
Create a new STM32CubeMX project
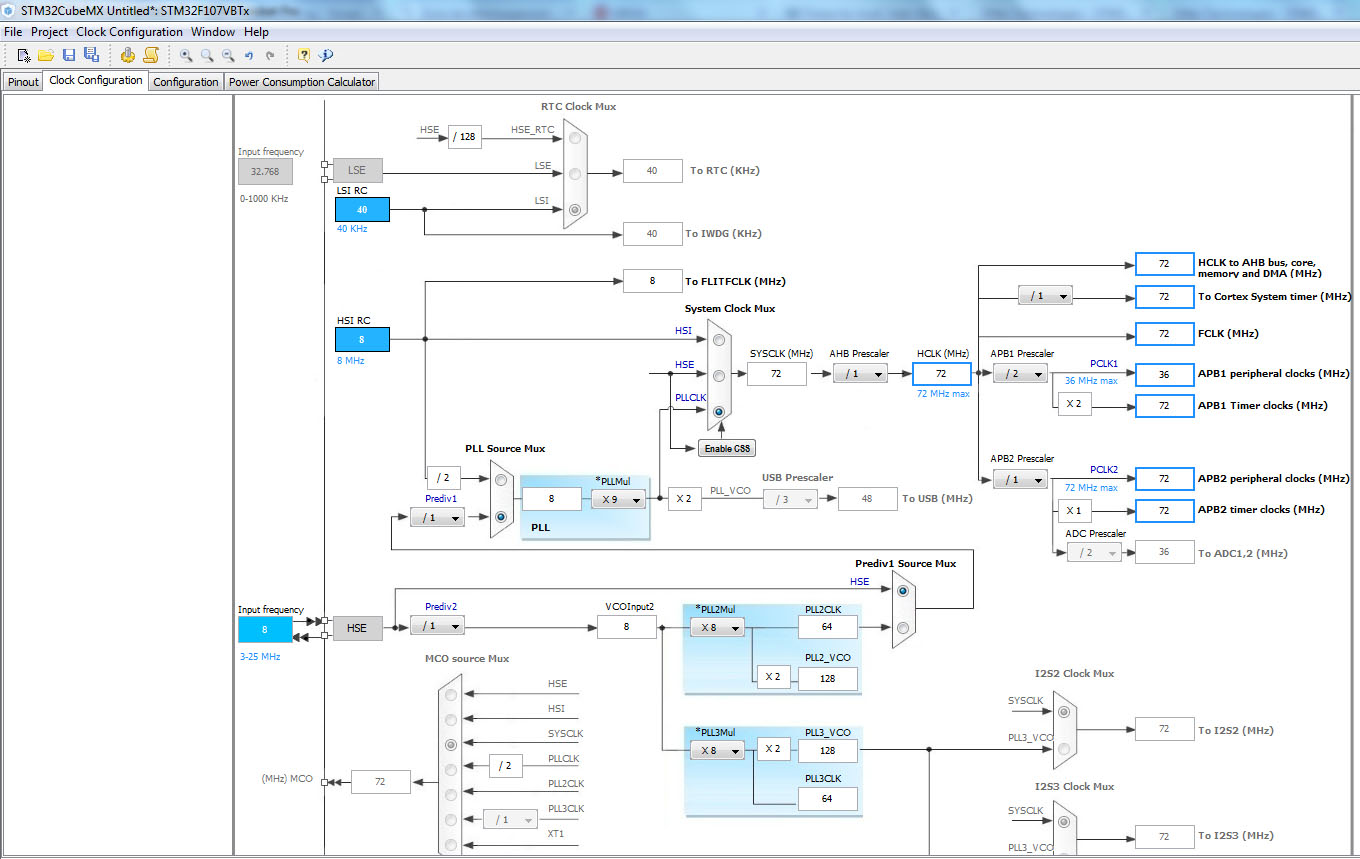click(x=23, y=55)
